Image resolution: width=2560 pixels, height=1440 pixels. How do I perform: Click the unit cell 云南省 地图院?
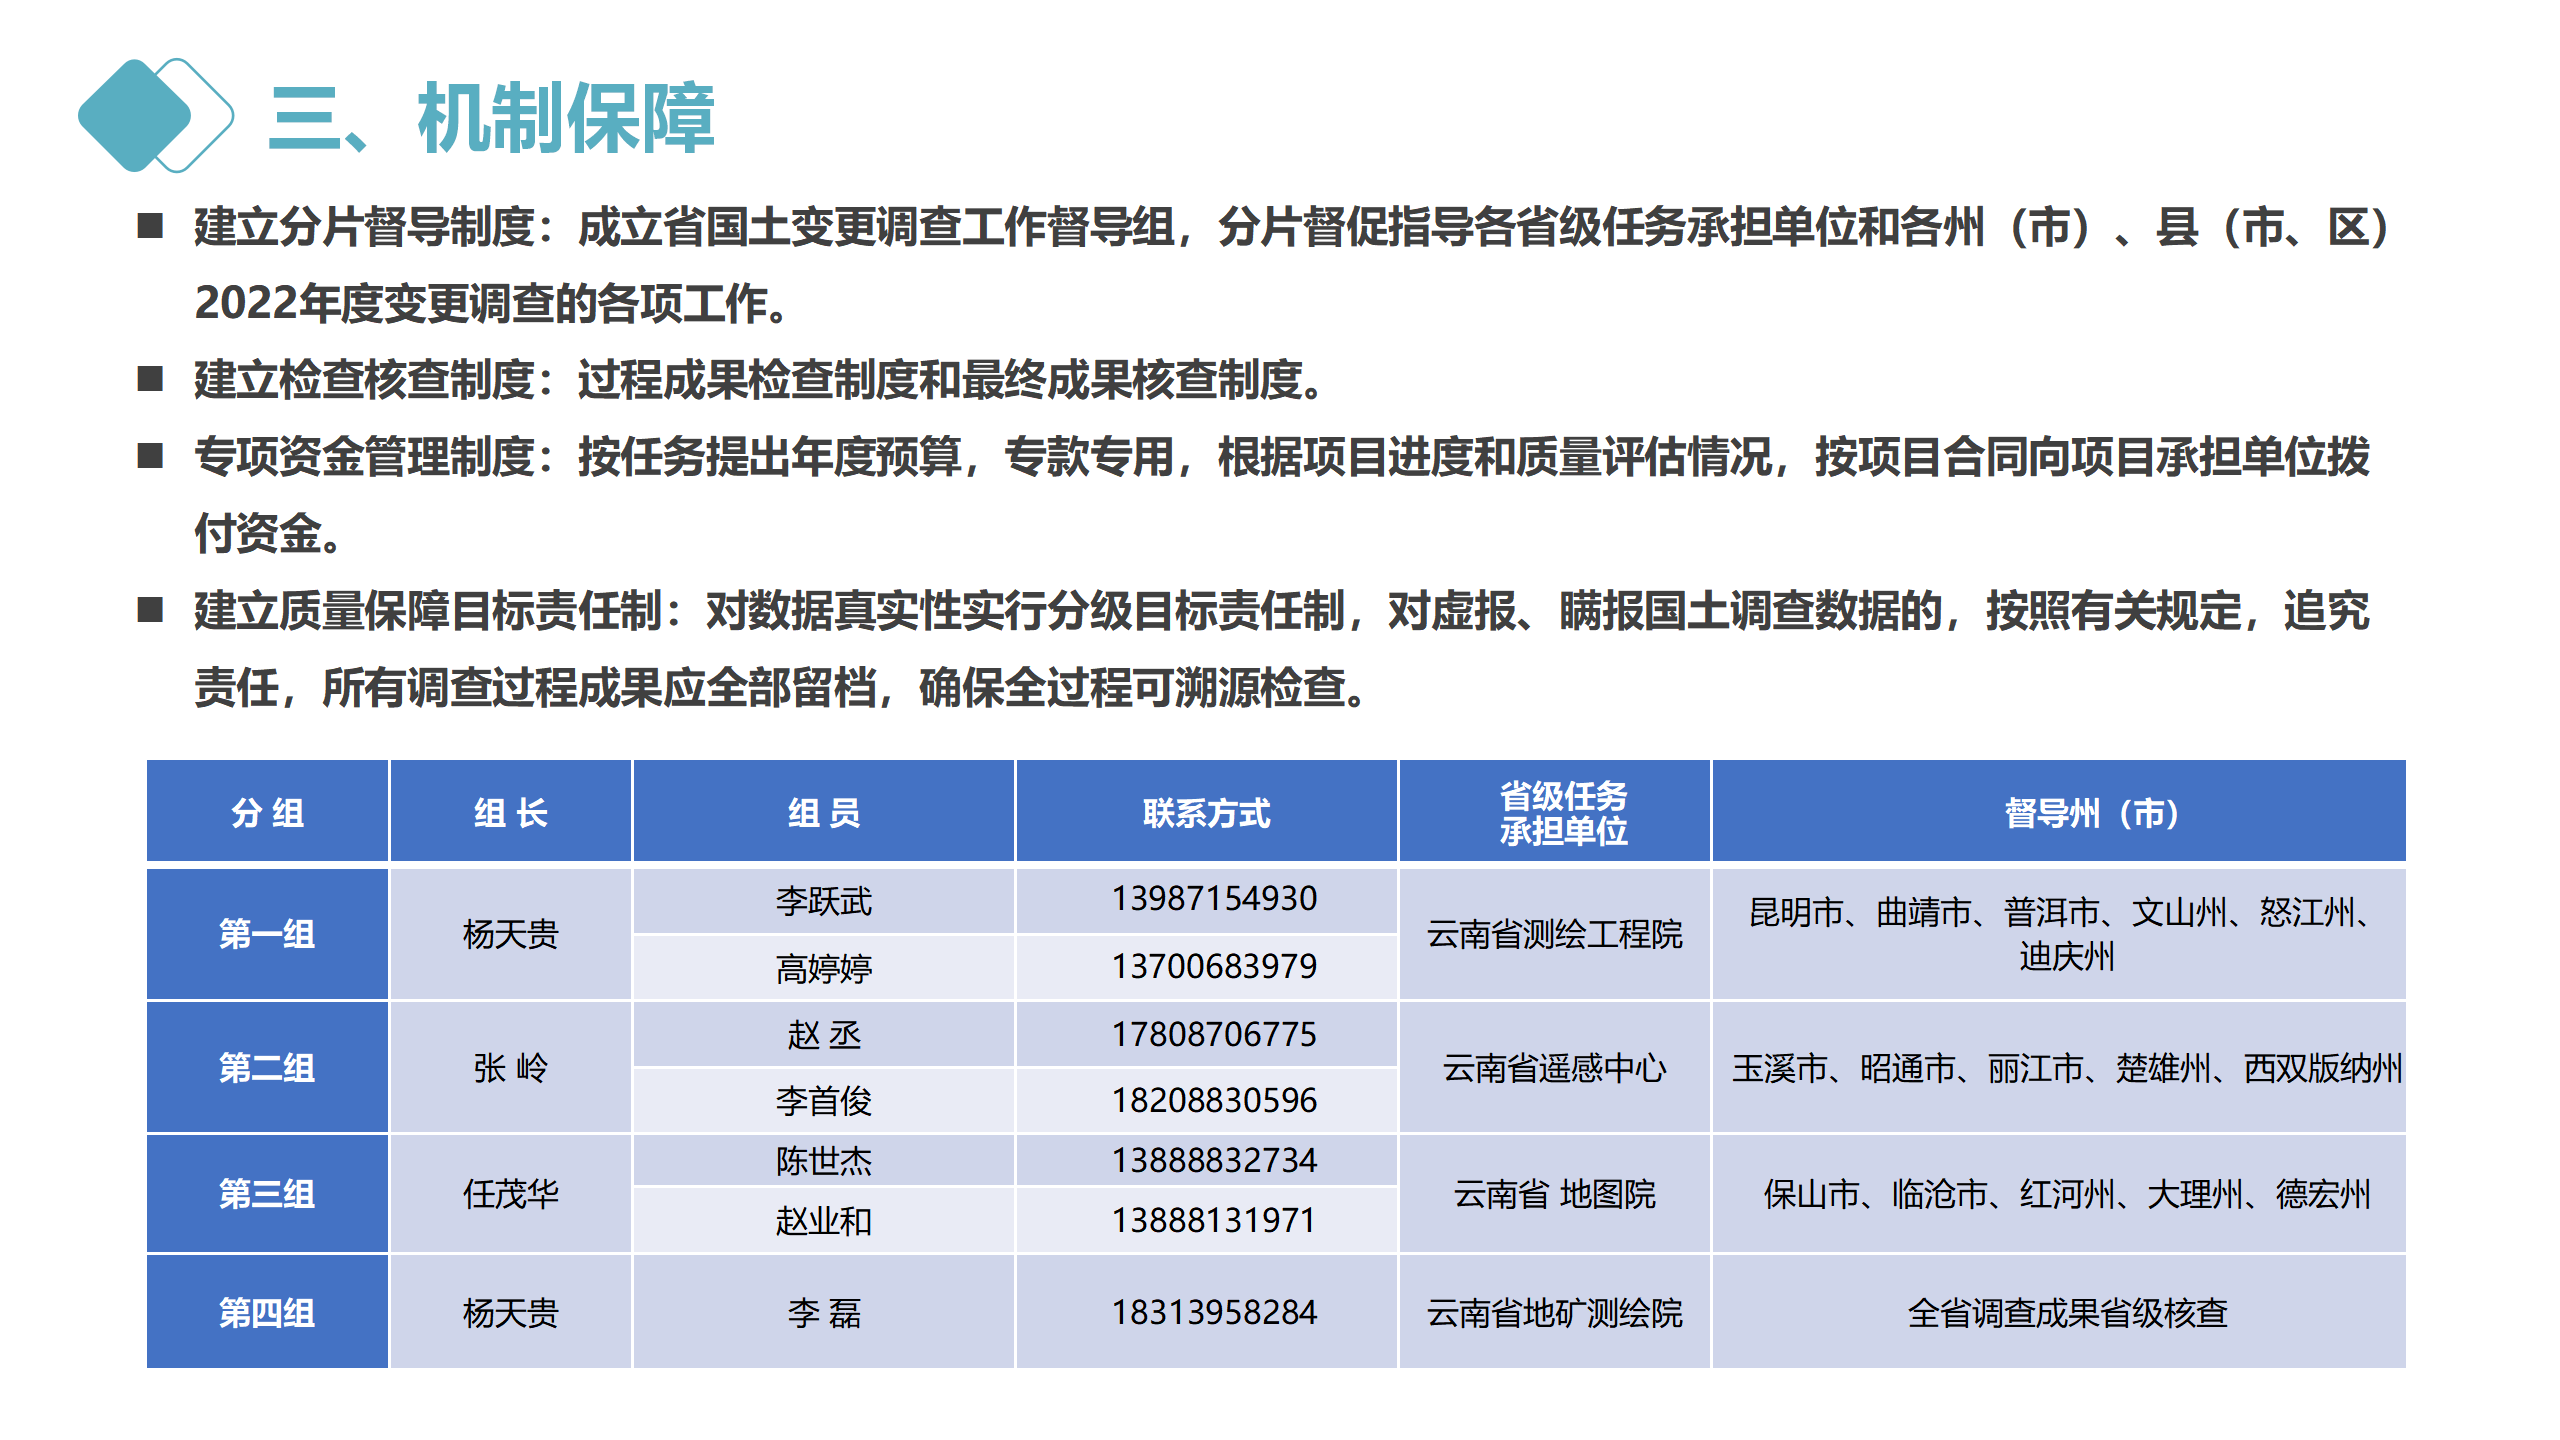(x=1555, y=1193)
